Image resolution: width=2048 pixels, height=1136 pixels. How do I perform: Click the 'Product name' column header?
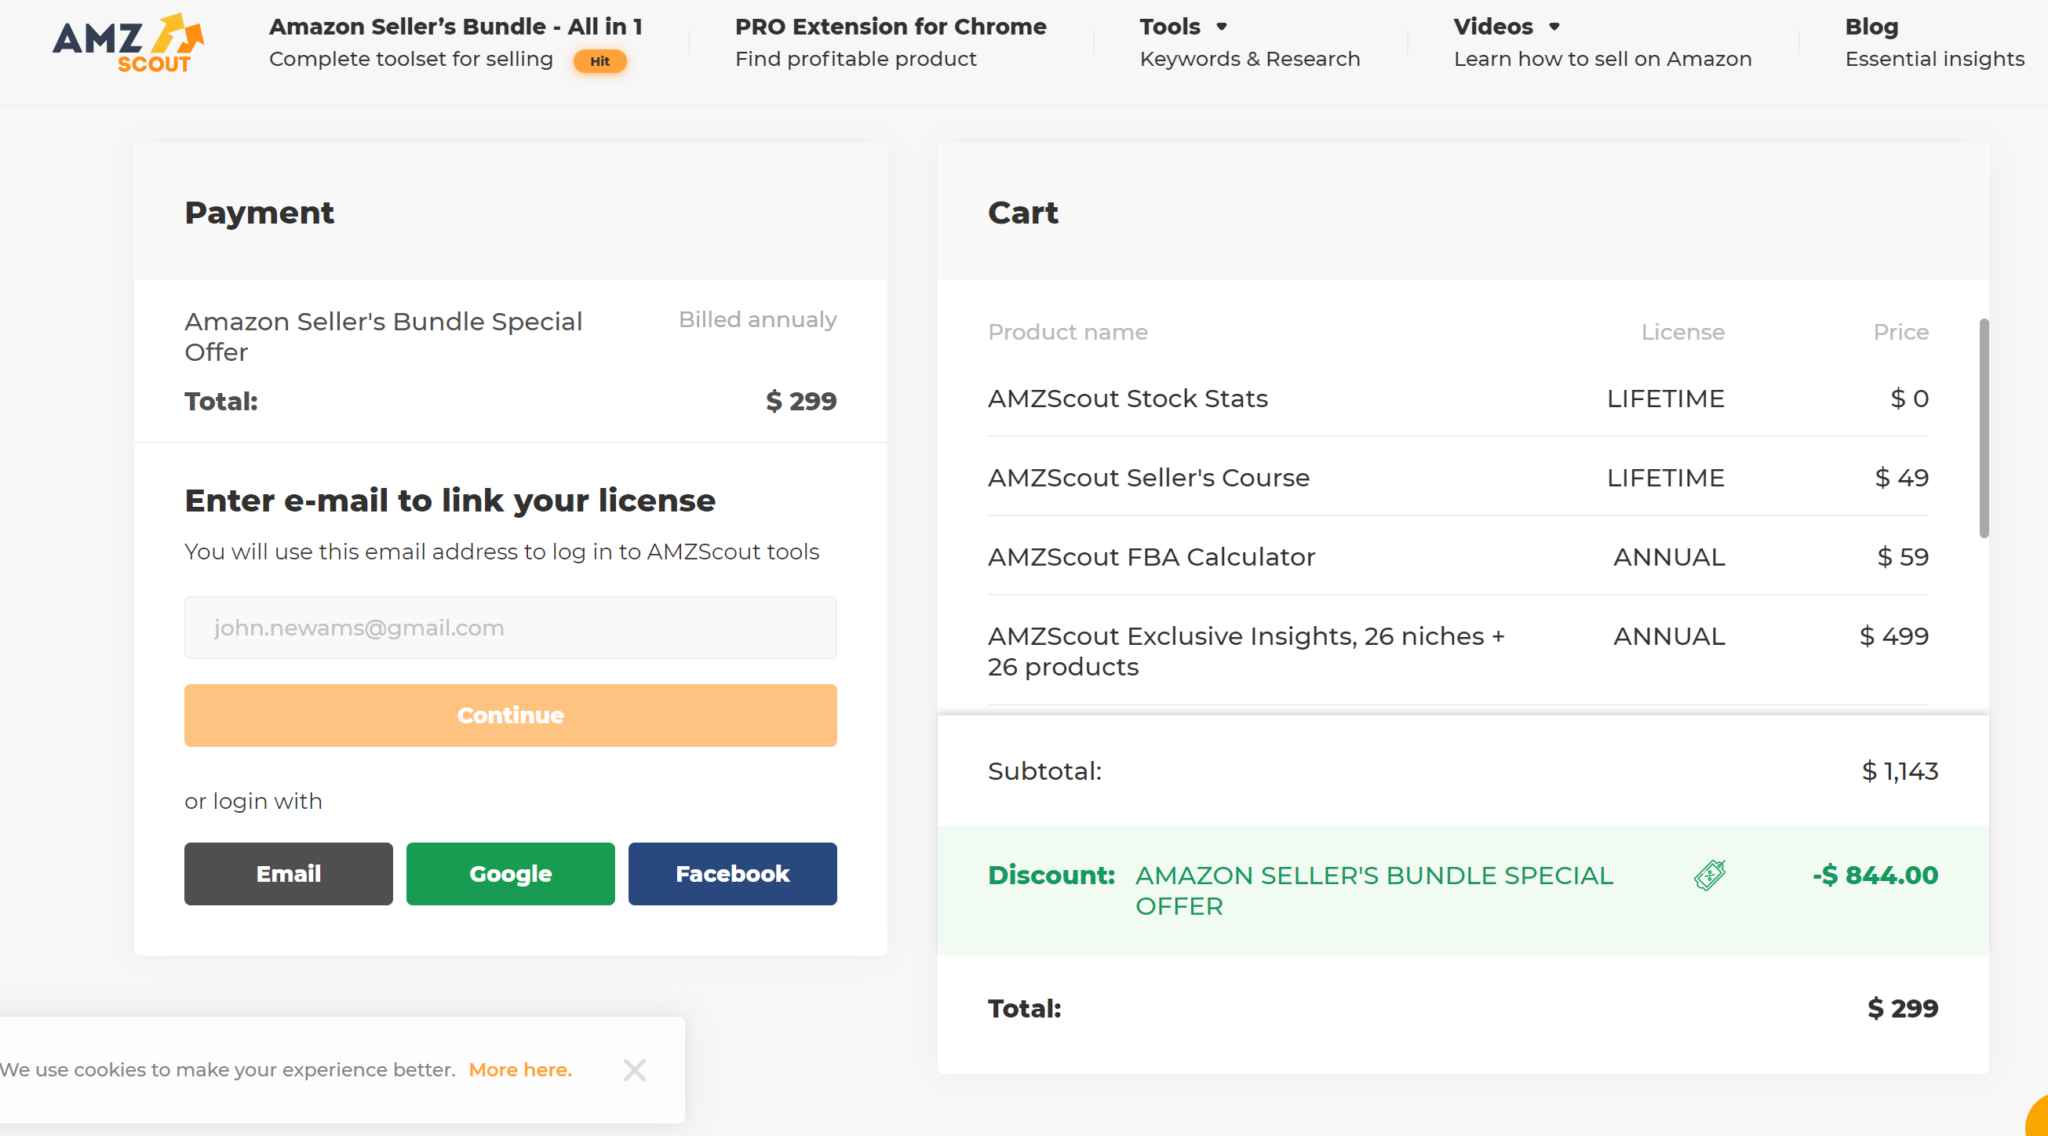pos(1068,332)
